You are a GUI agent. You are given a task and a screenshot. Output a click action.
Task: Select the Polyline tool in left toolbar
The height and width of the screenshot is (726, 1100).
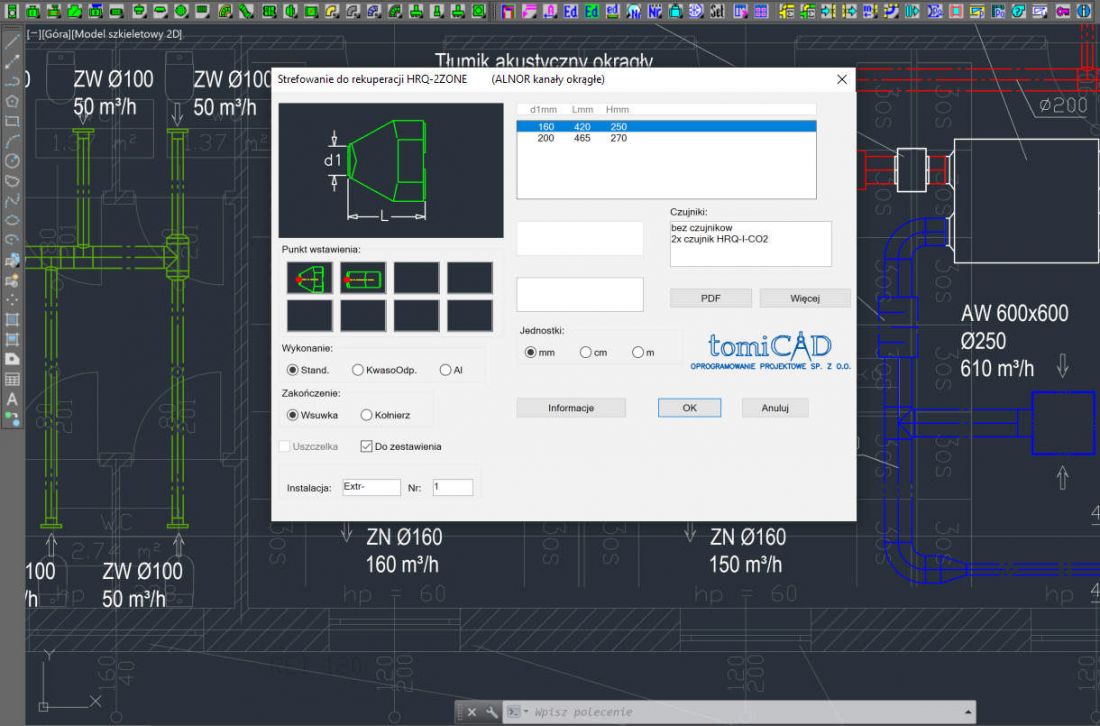(x=12, y=81)
